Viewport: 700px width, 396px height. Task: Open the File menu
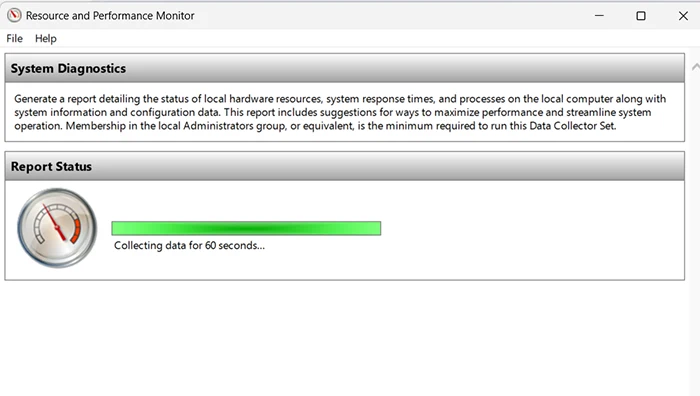pos(14,38)
